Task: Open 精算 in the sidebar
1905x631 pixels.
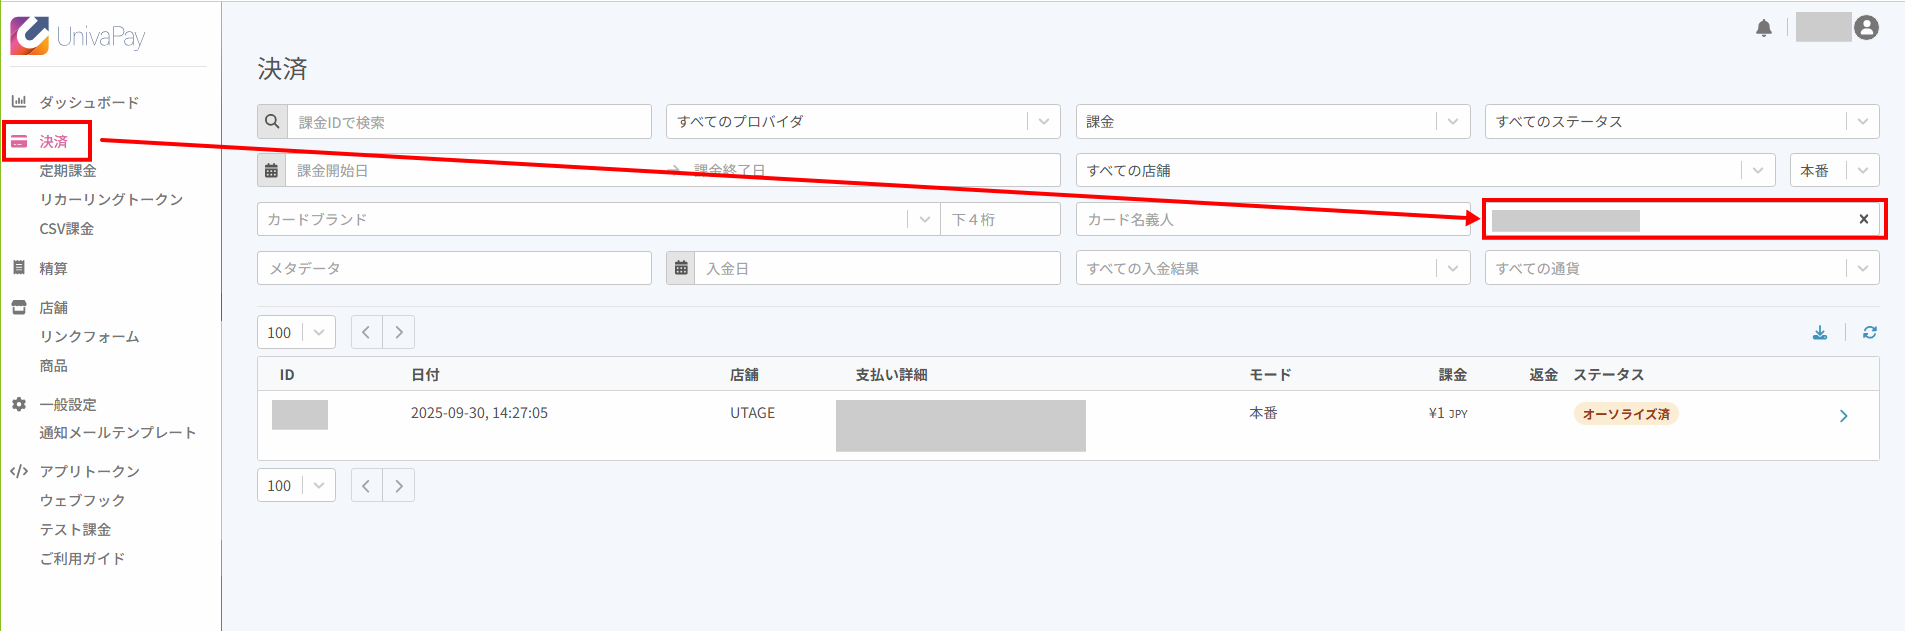Action: point(54,268)
